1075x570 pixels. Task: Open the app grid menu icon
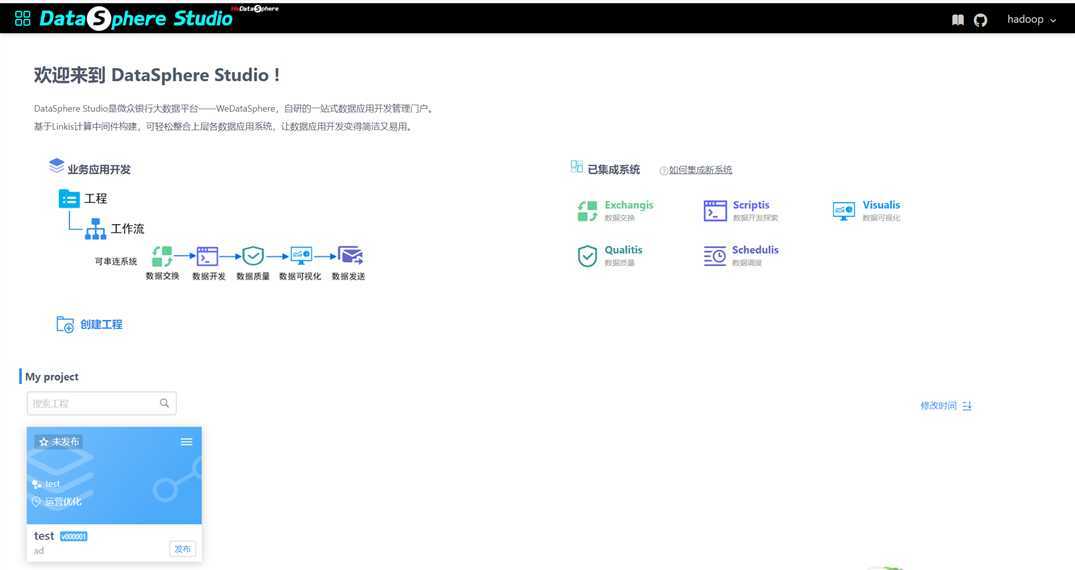point(23,19)
